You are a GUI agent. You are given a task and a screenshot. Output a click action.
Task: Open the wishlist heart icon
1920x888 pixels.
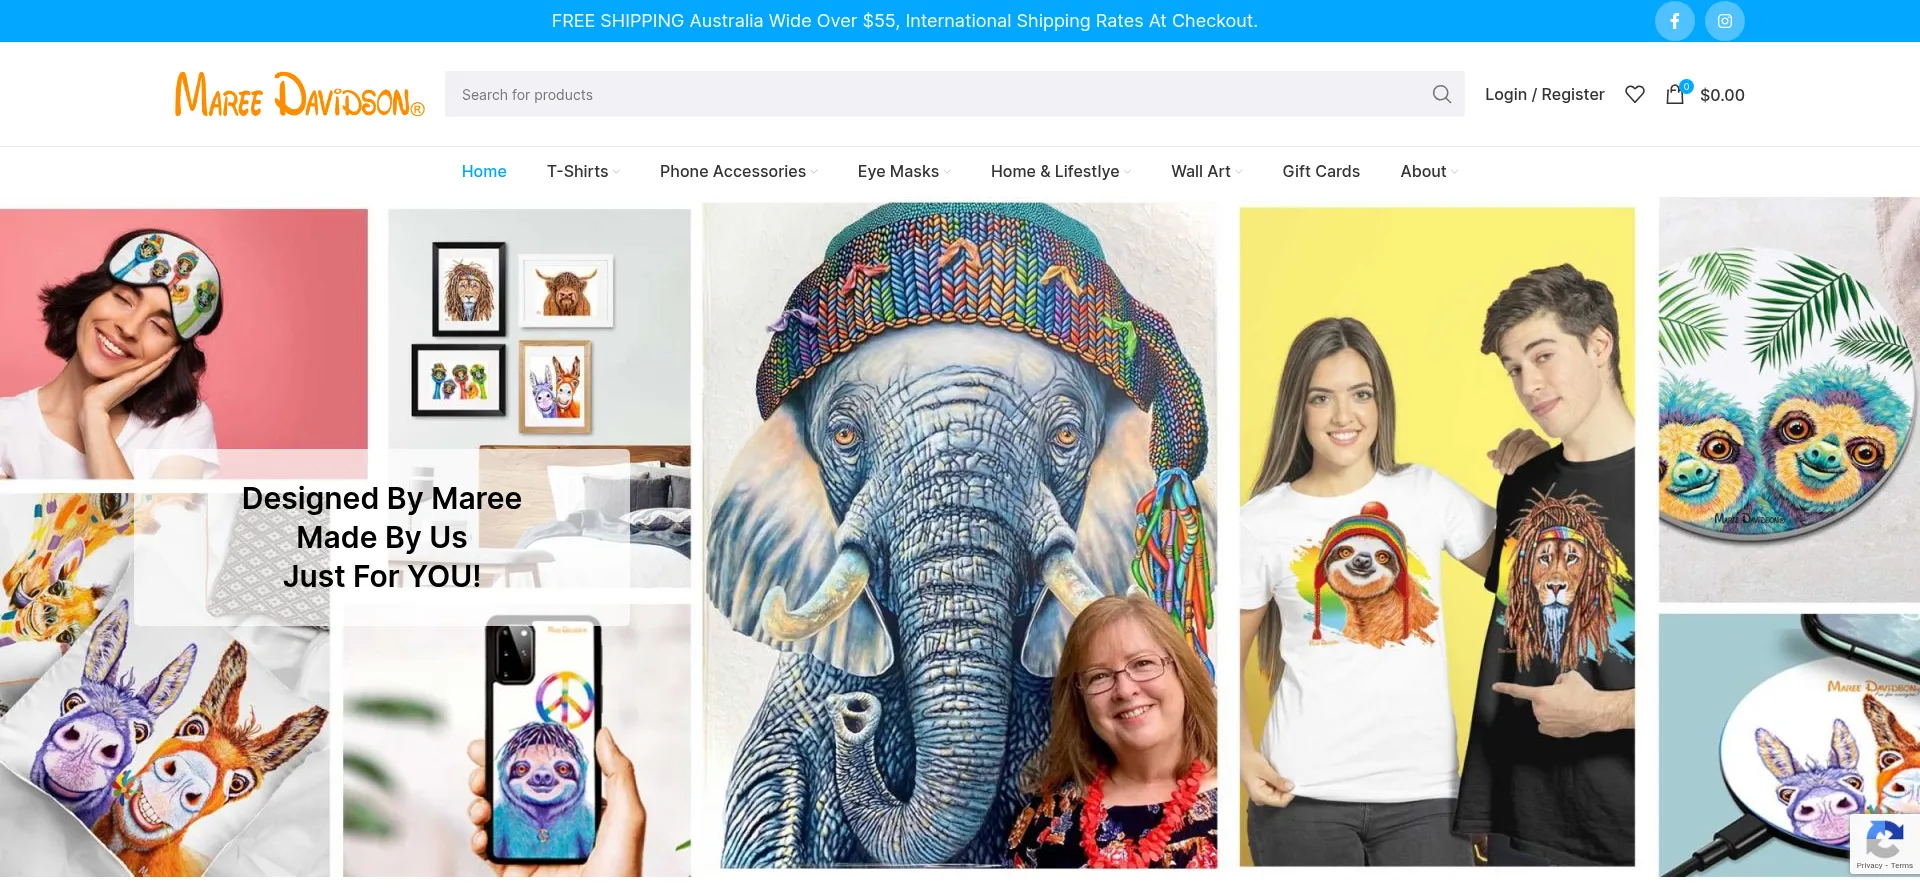(1634, 94)
